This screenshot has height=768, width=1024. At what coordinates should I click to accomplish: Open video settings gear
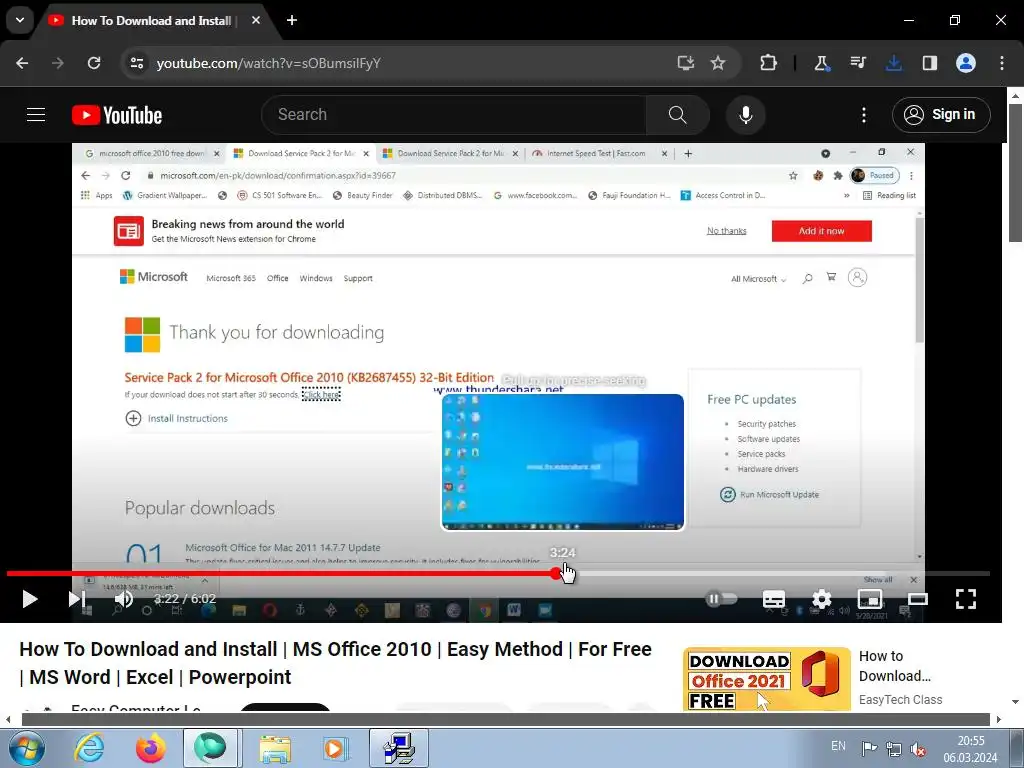click(x=822, y=599)
